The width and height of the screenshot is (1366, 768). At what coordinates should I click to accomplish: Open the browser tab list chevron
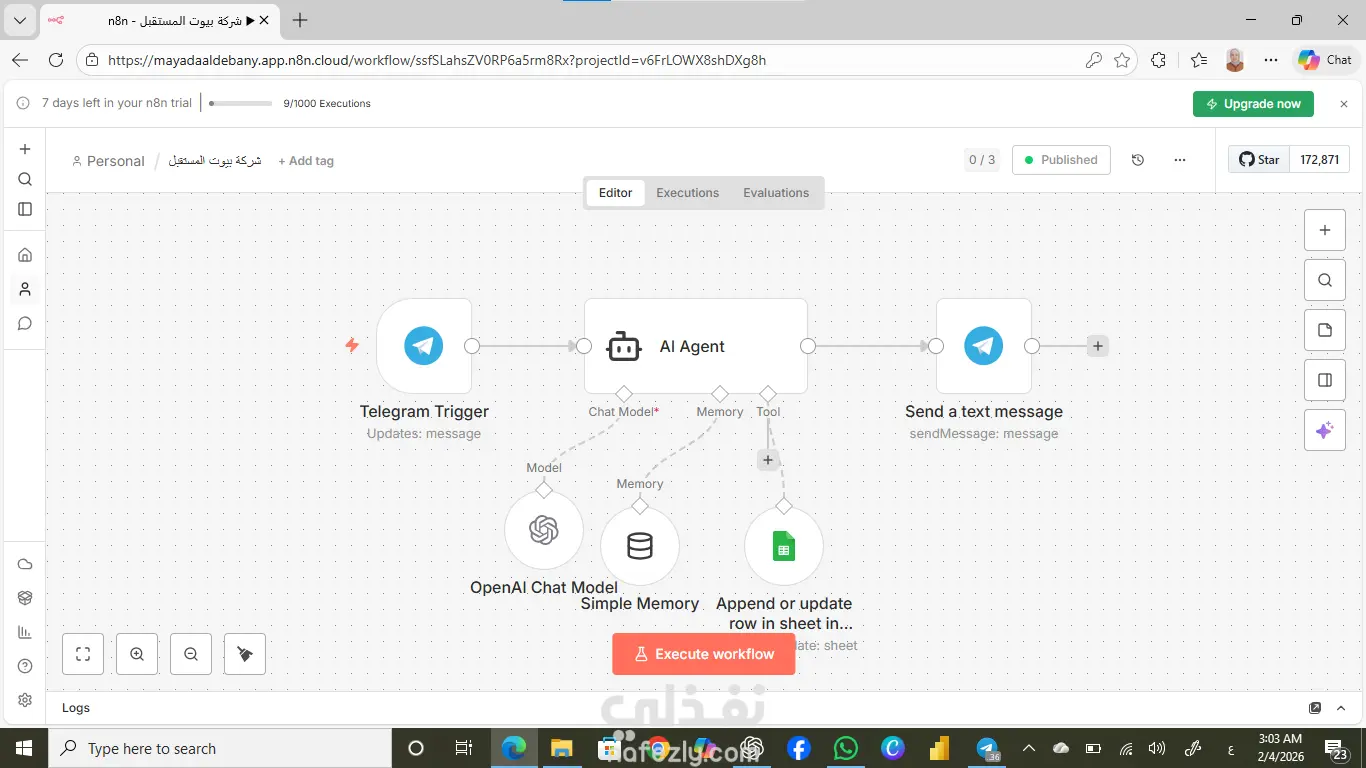pyautogui.click(x=20, y=20)
